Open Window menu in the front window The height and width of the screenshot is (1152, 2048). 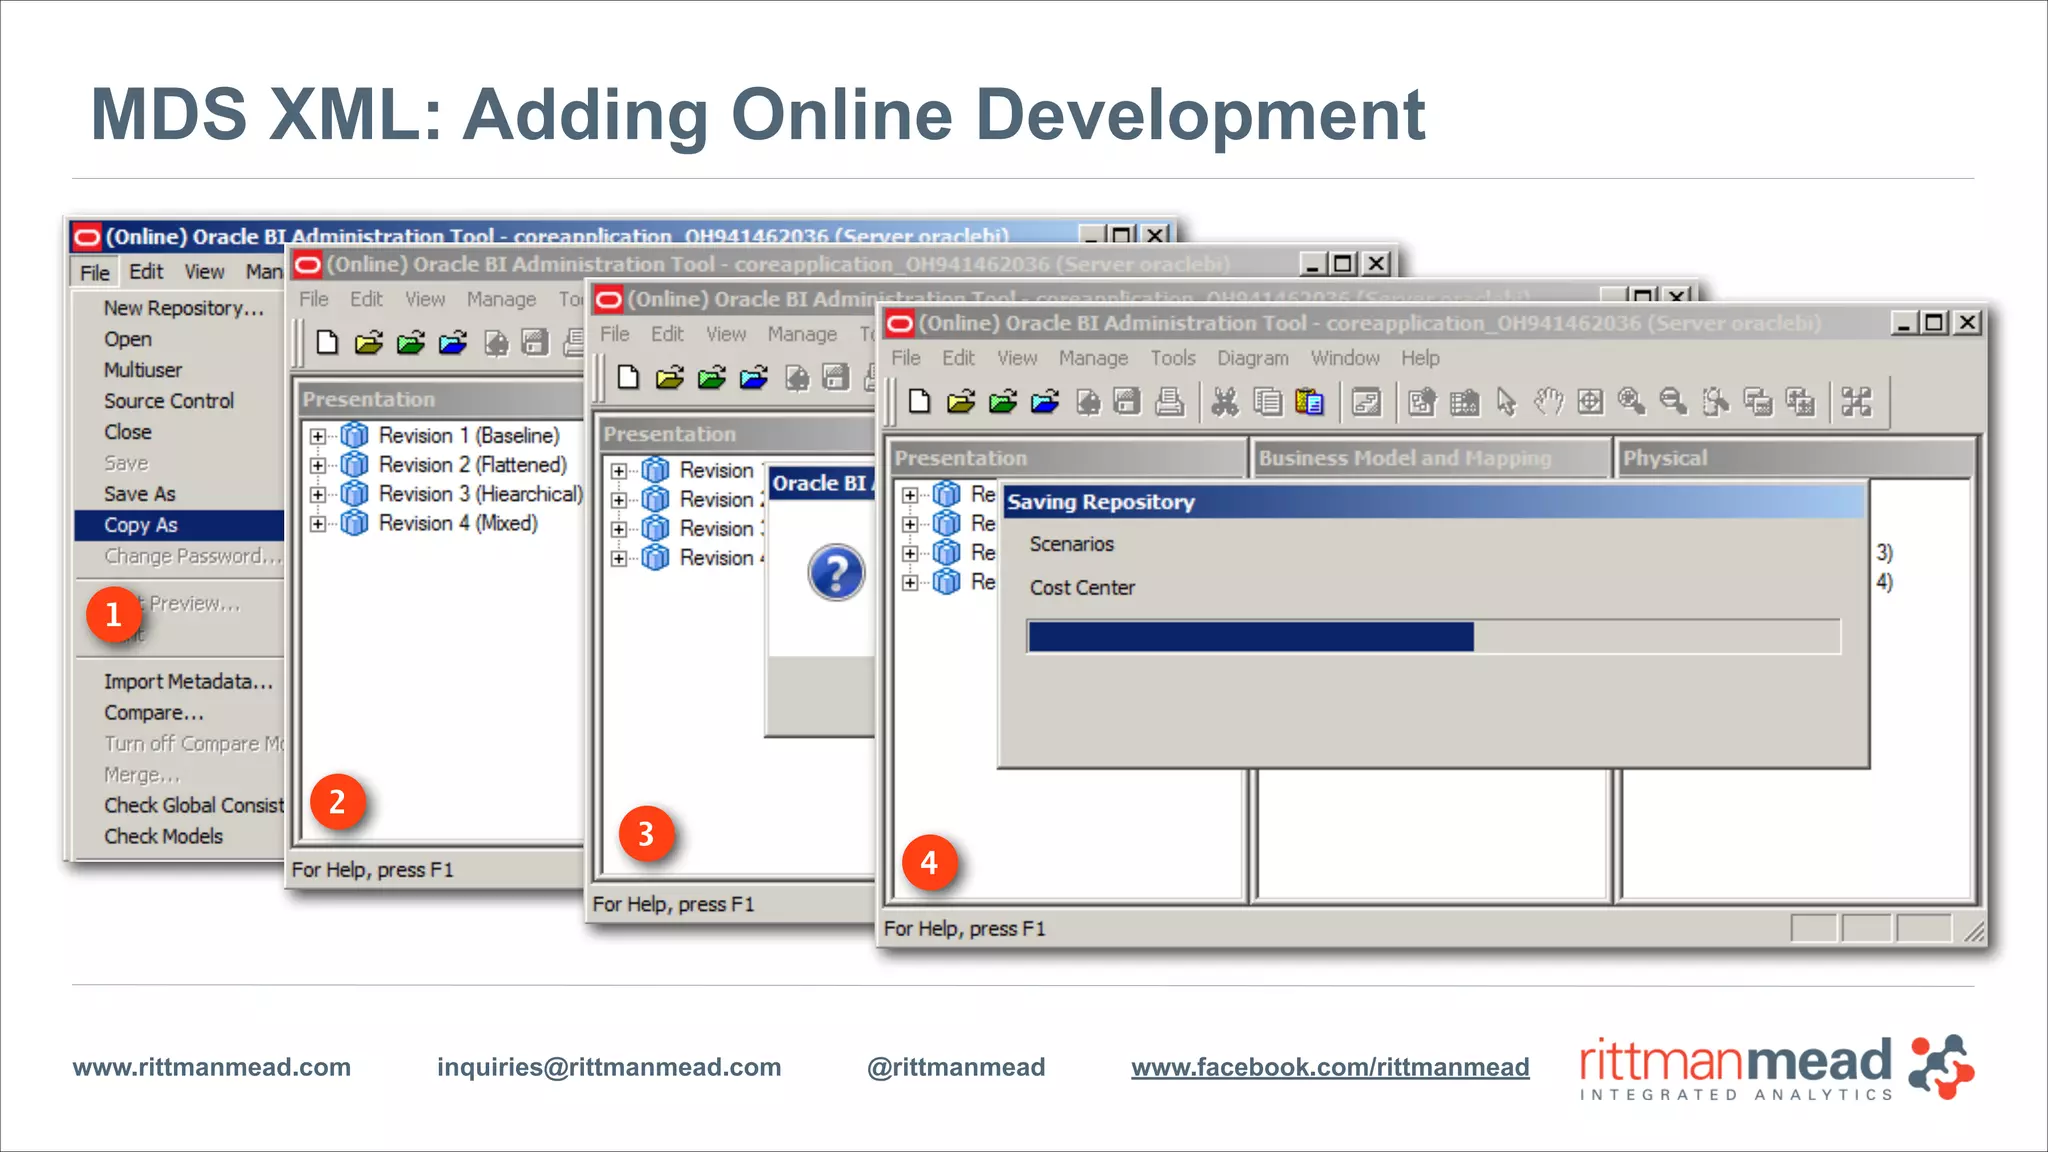1345,358
